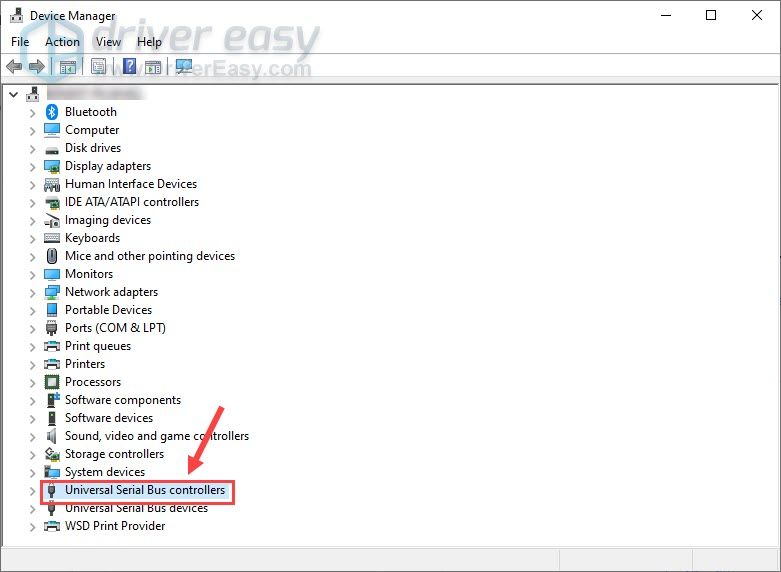
Task: Click the Forward arrow toolbar icon
Action: 36,67
